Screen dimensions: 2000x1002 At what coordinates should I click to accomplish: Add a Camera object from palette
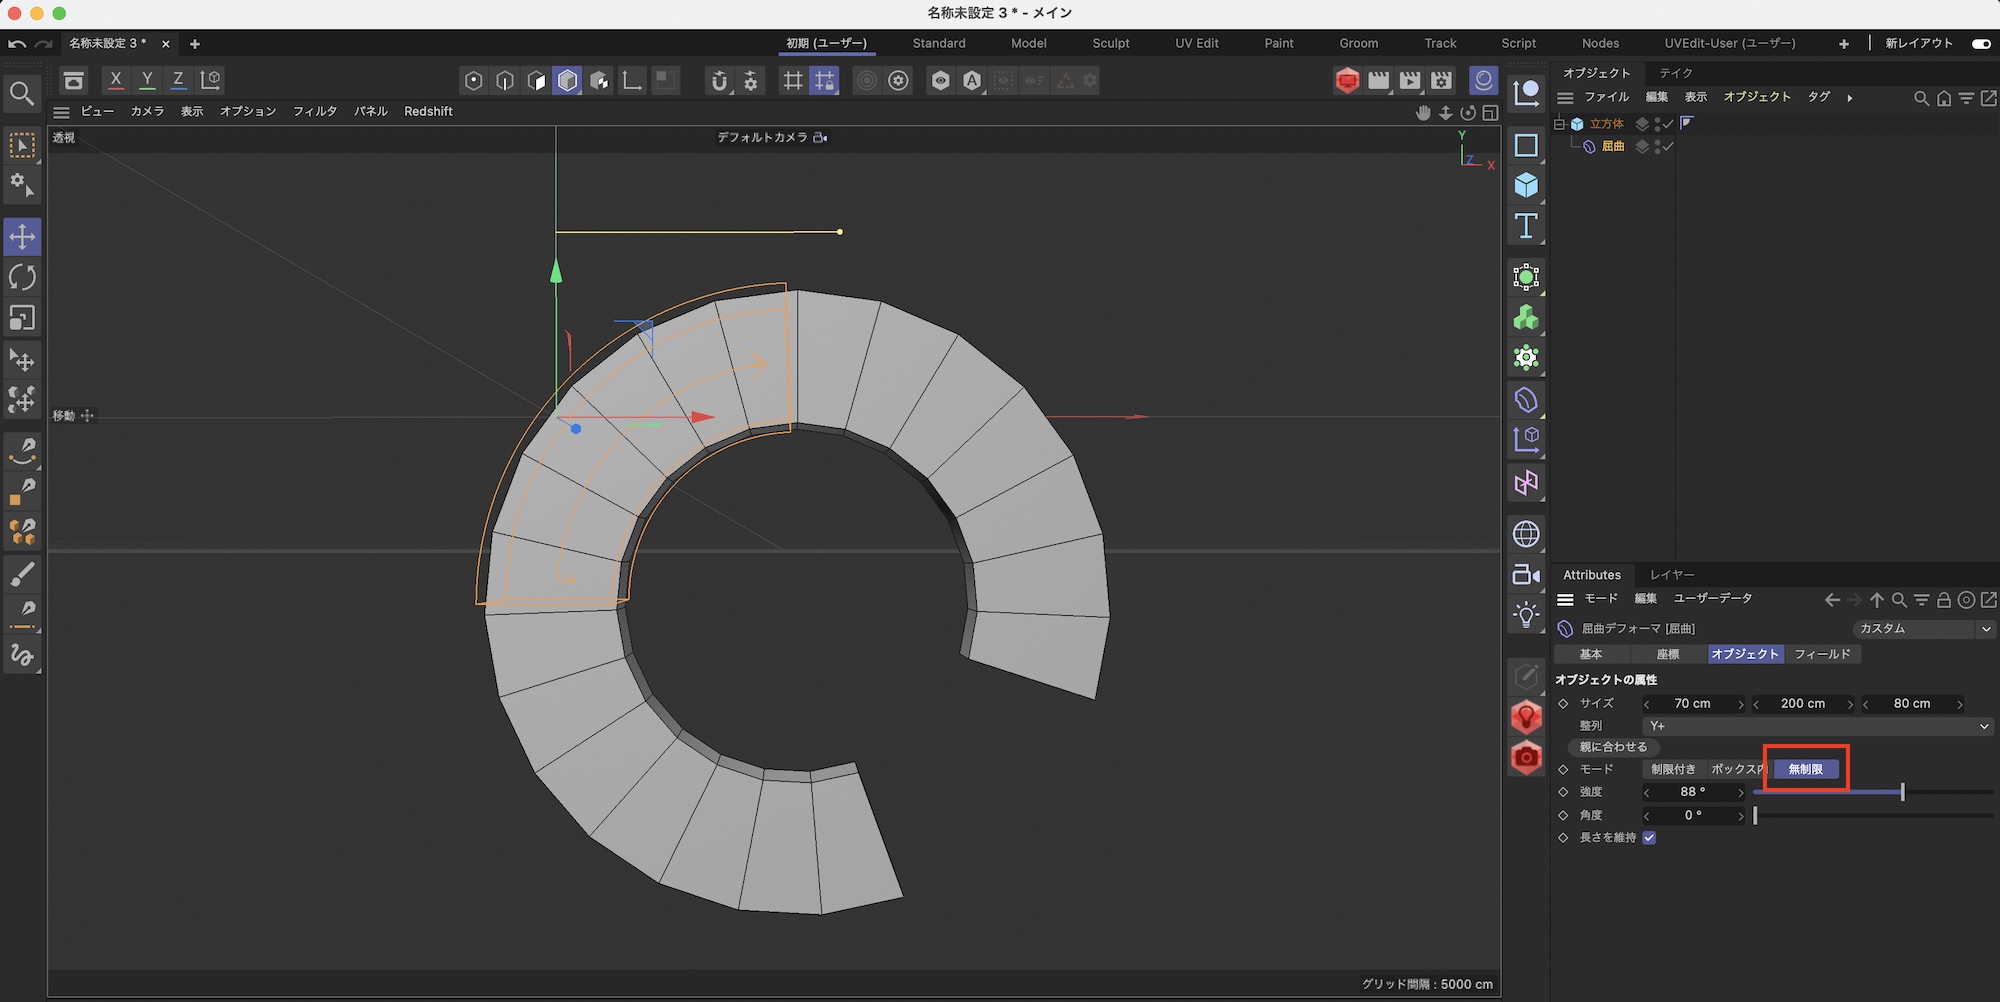pos(1526,574)
